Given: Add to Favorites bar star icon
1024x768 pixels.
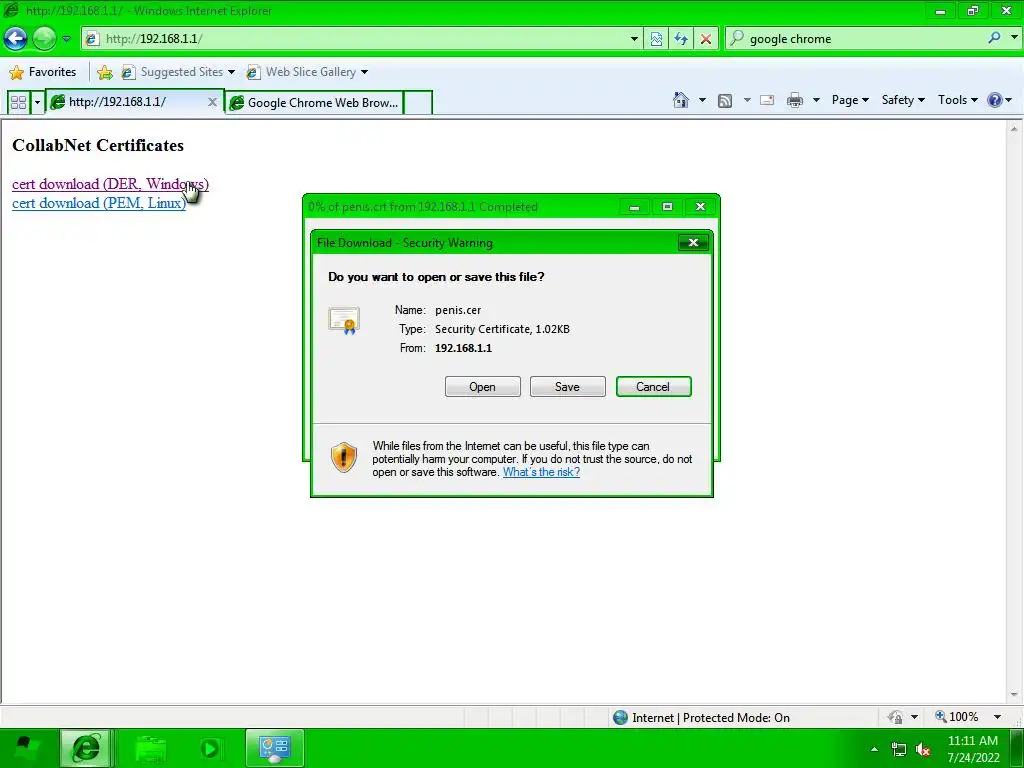Looking at the screenshot, I should (x=104, y=72).
